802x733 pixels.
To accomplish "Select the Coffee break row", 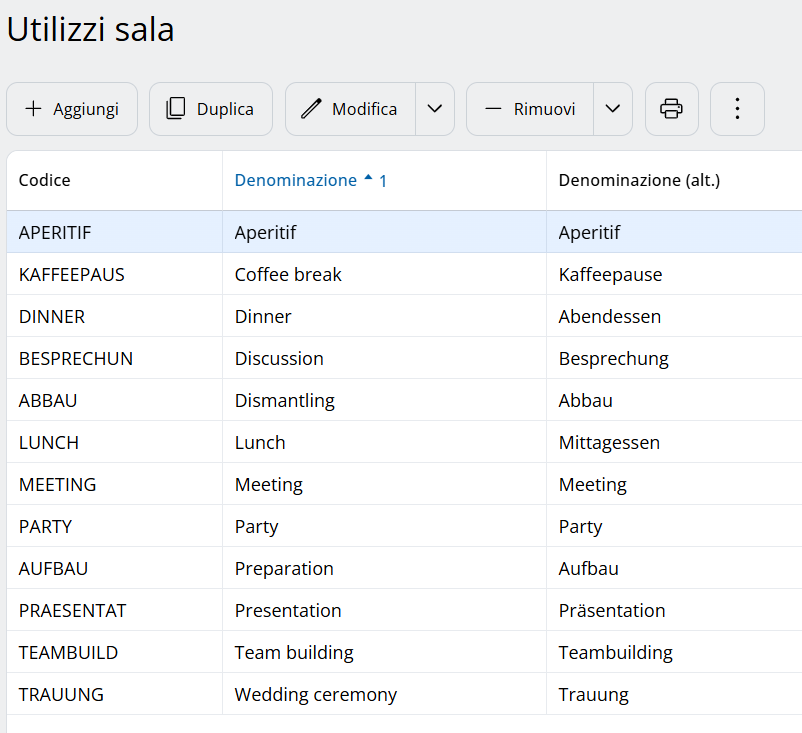I will click(288, 274).
